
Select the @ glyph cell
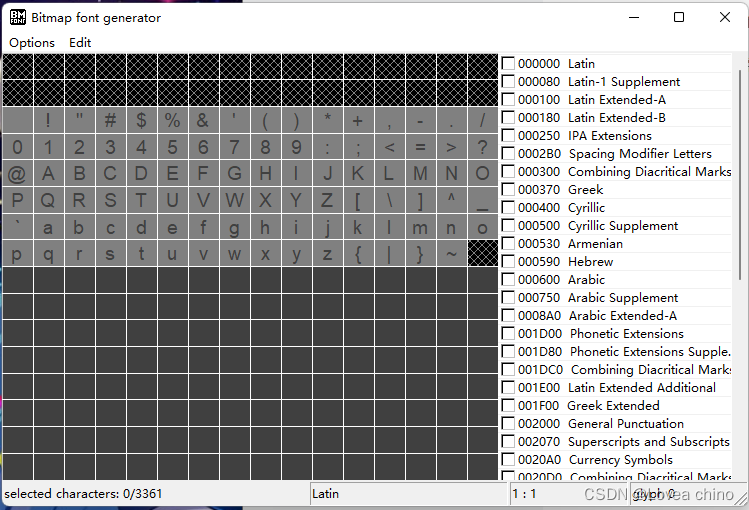(x=18, y=173)
